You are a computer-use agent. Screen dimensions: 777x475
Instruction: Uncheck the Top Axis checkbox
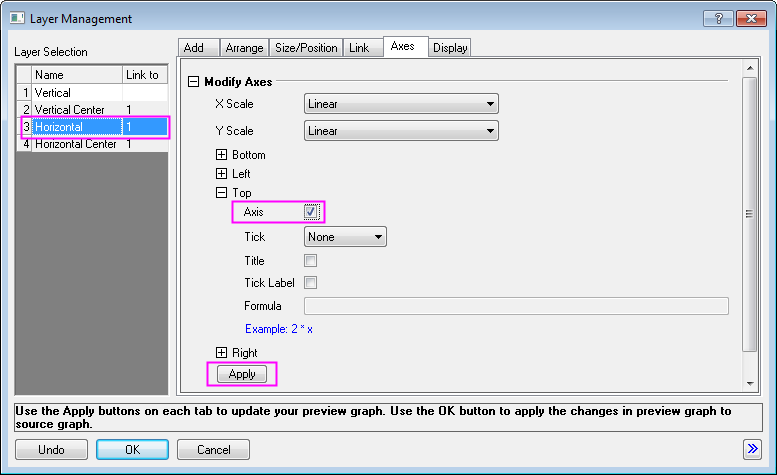click(x=311, y=212)
